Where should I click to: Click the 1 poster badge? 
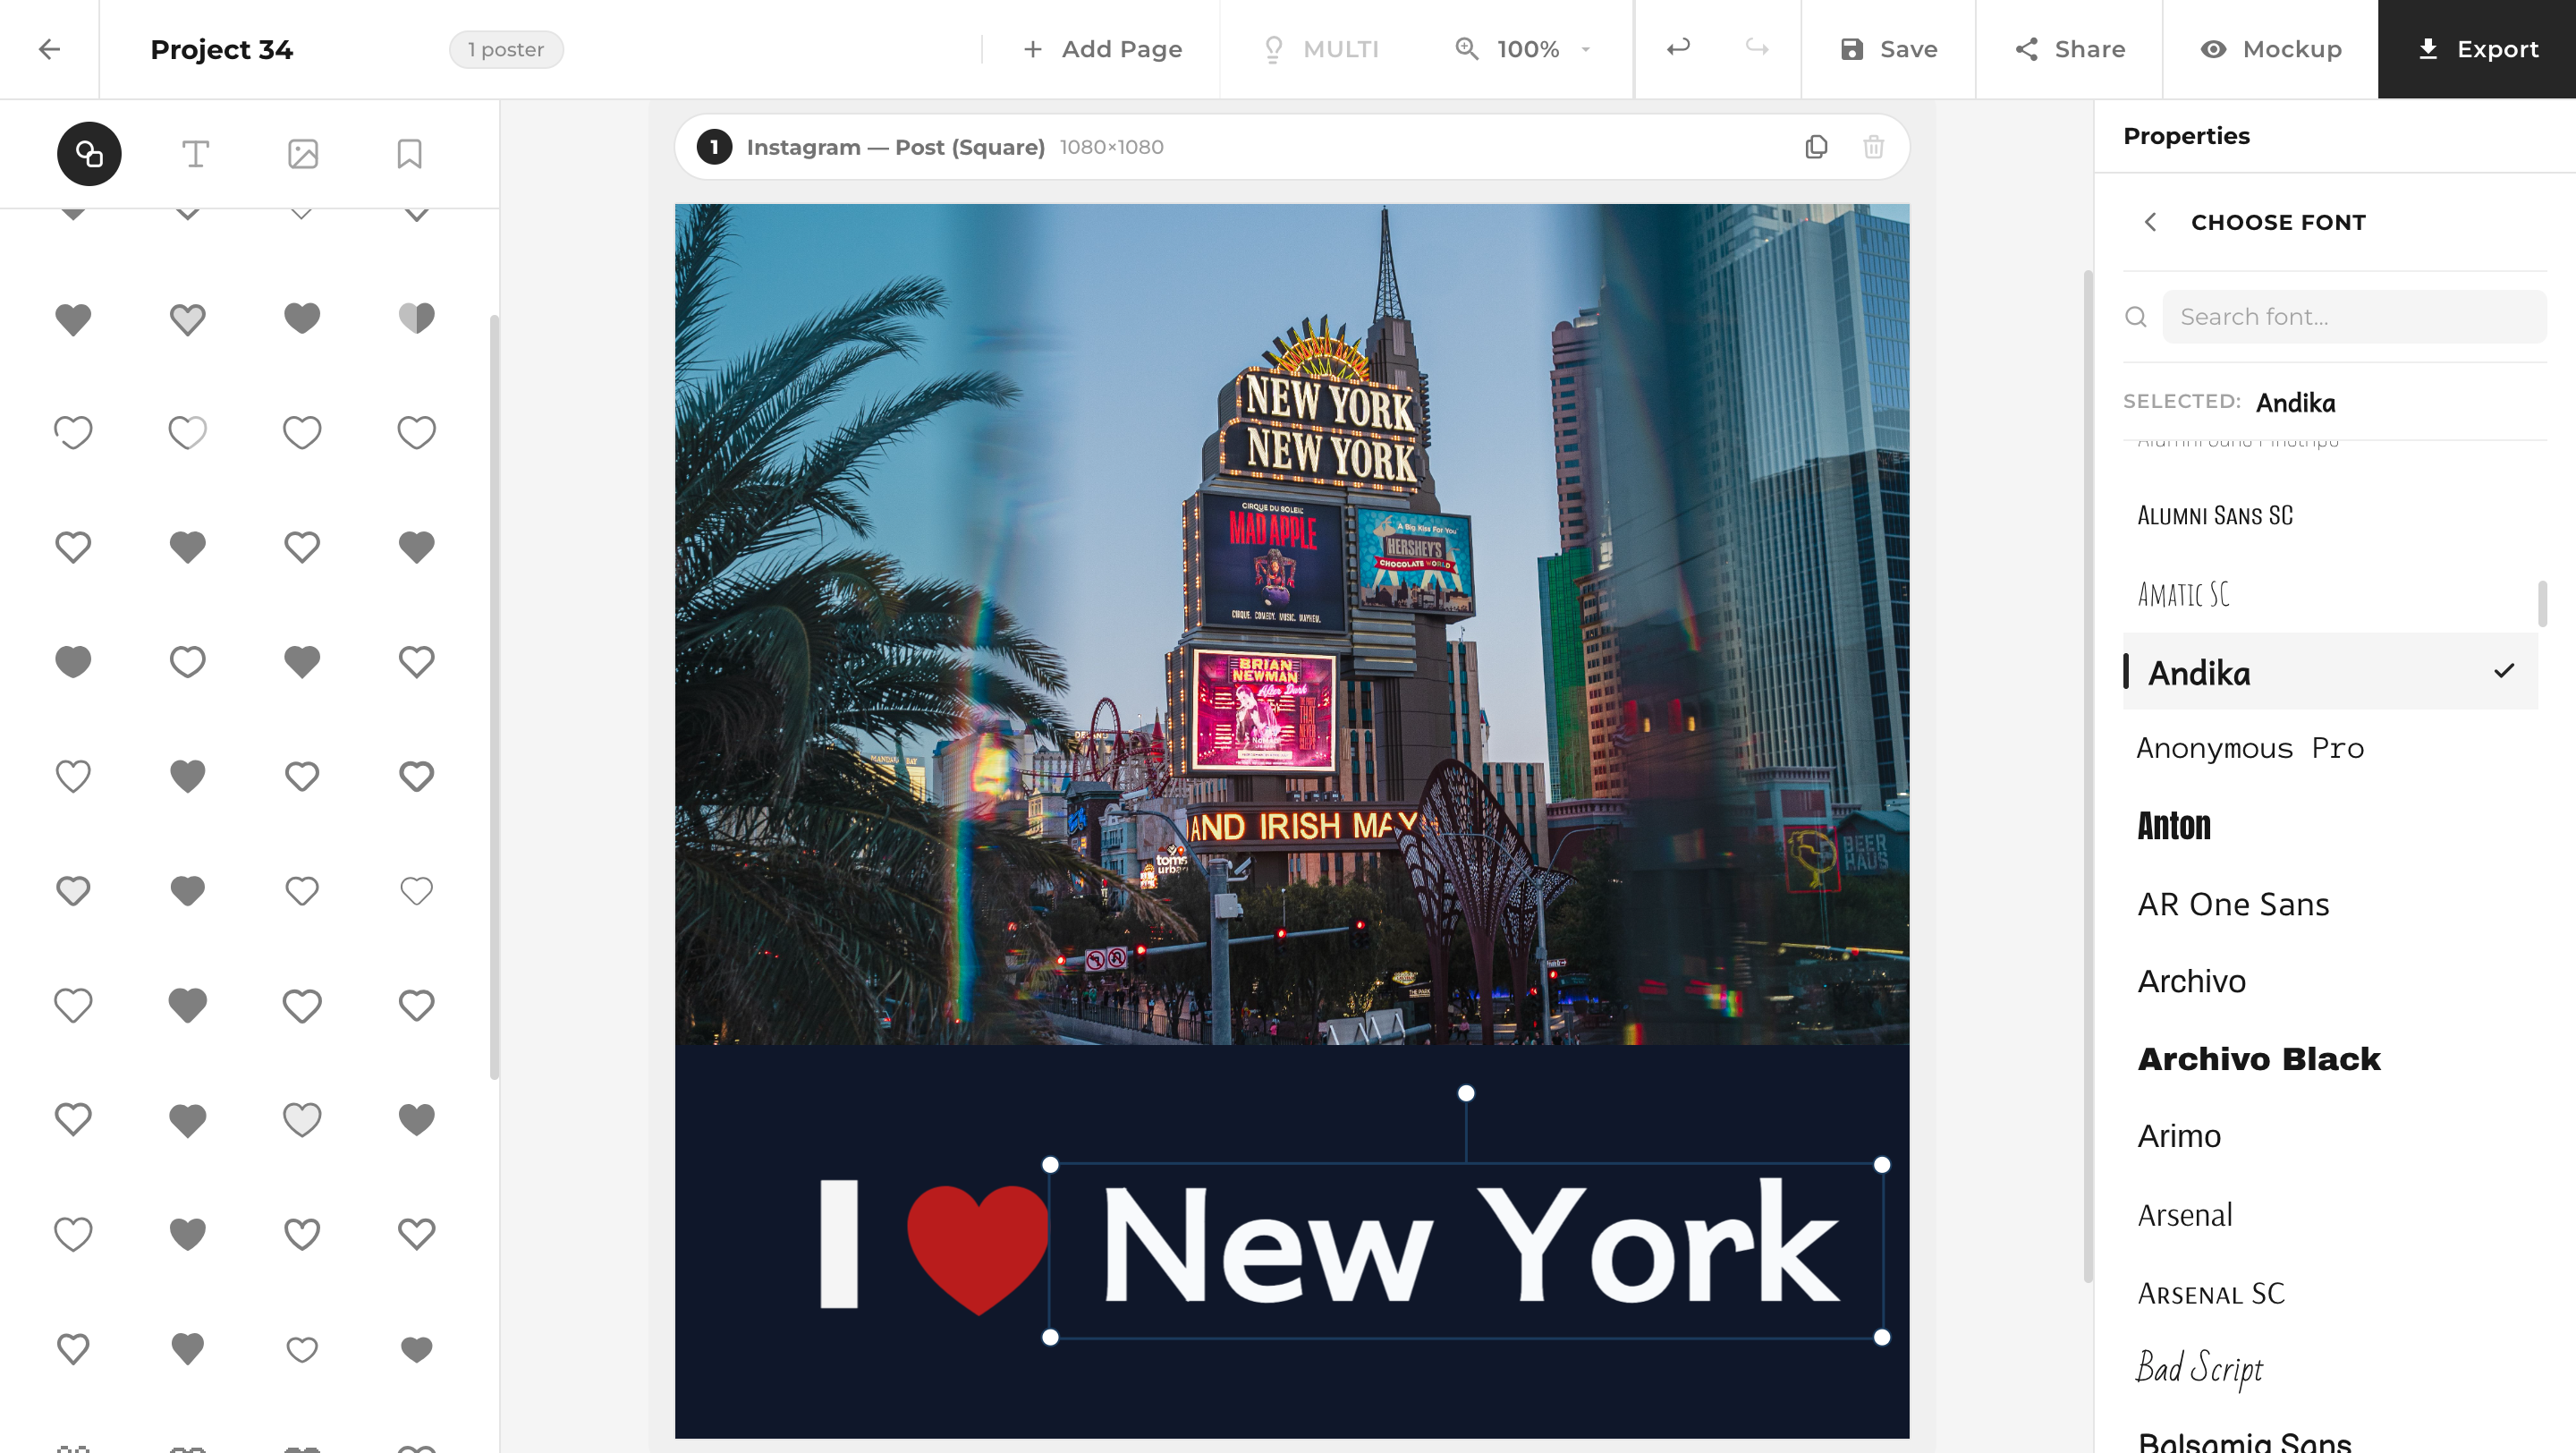coord(506,49)
